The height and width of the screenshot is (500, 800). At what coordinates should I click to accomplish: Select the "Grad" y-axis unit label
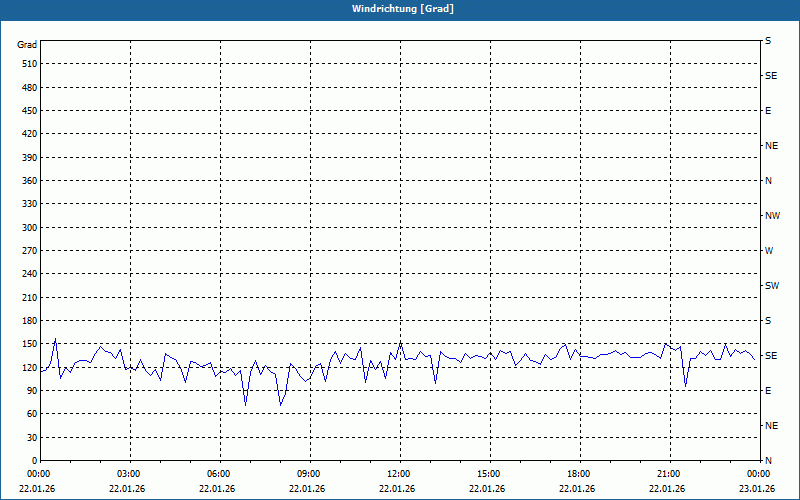[x=27, y=45]
